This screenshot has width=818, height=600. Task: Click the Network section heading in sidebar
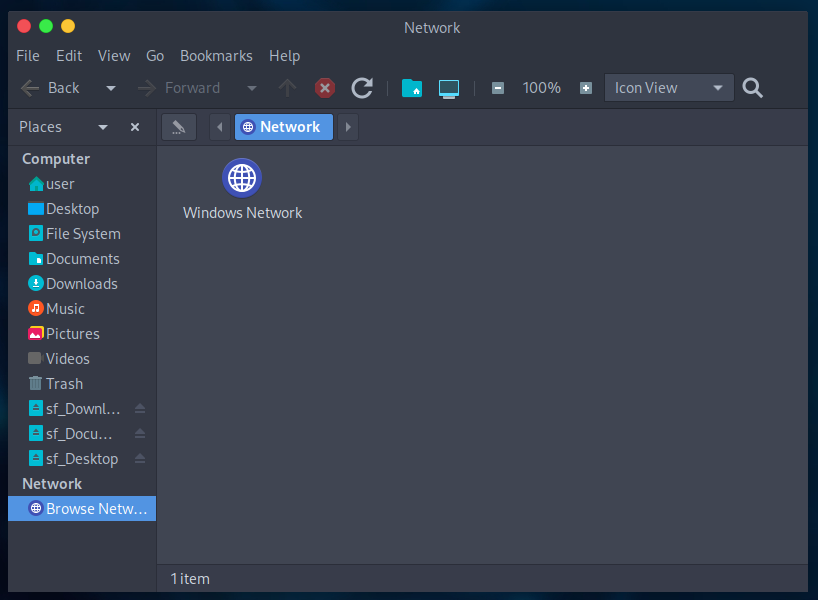(52, 484)
